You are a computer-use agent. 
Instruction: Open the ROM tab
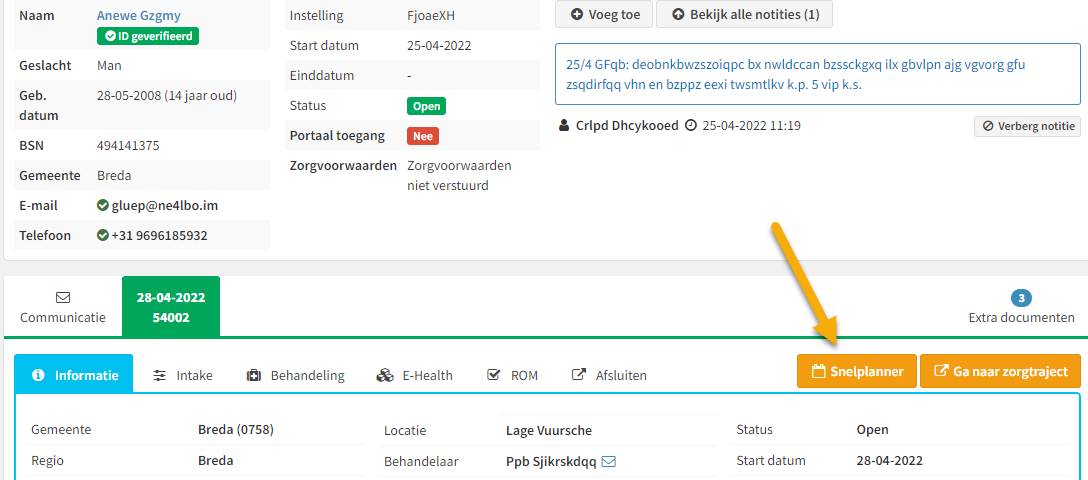[x=513, y=375]
